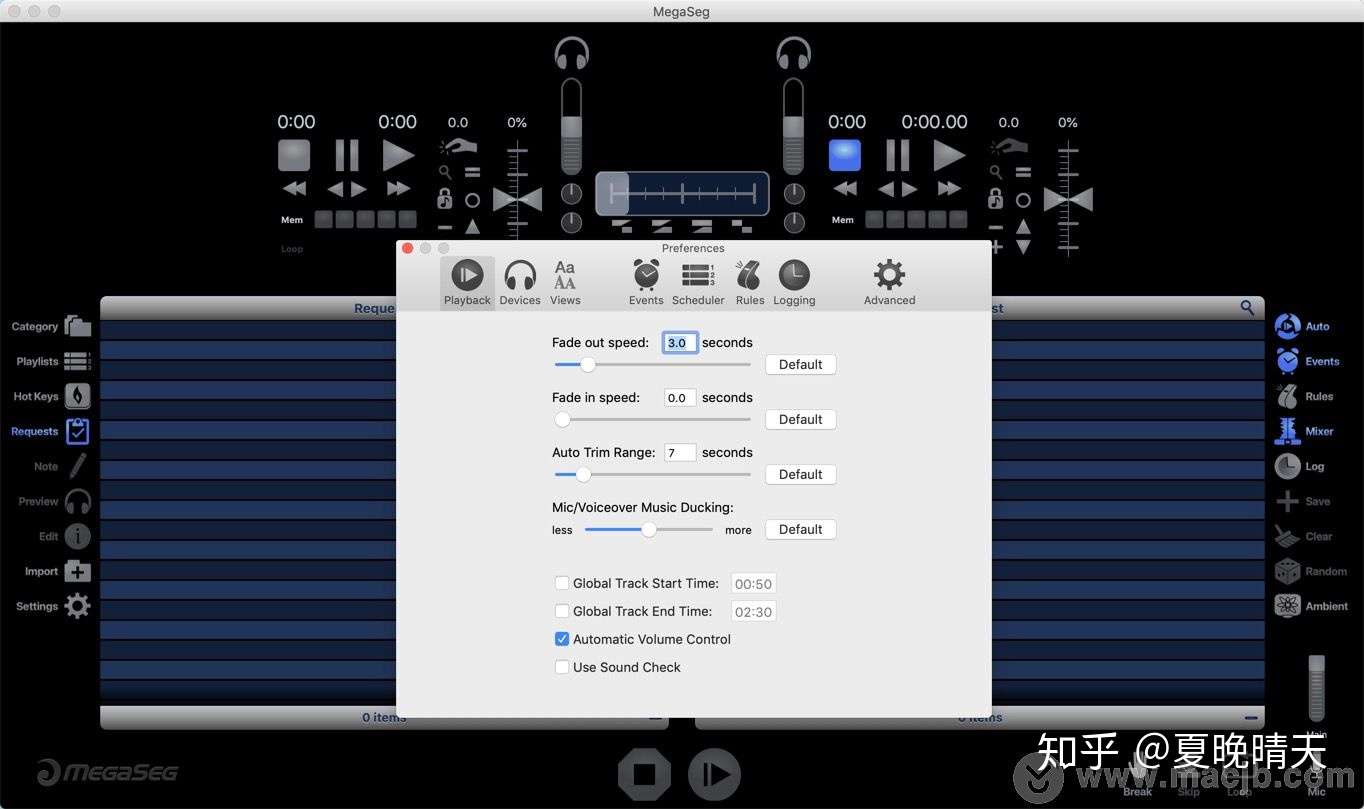The image size is (1364, 809).
Task: Click the right deck key lock icon
Action: tap(995, 199)
